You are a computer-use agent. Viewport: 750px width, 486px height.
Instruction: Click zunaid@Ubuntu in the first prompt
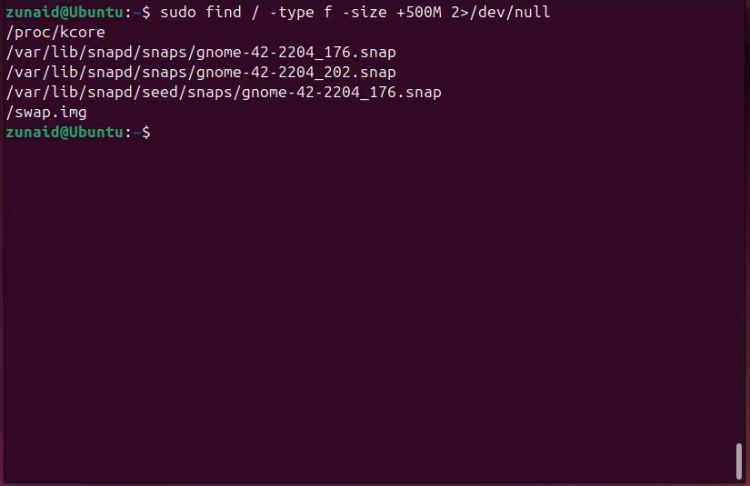point(65,12)
